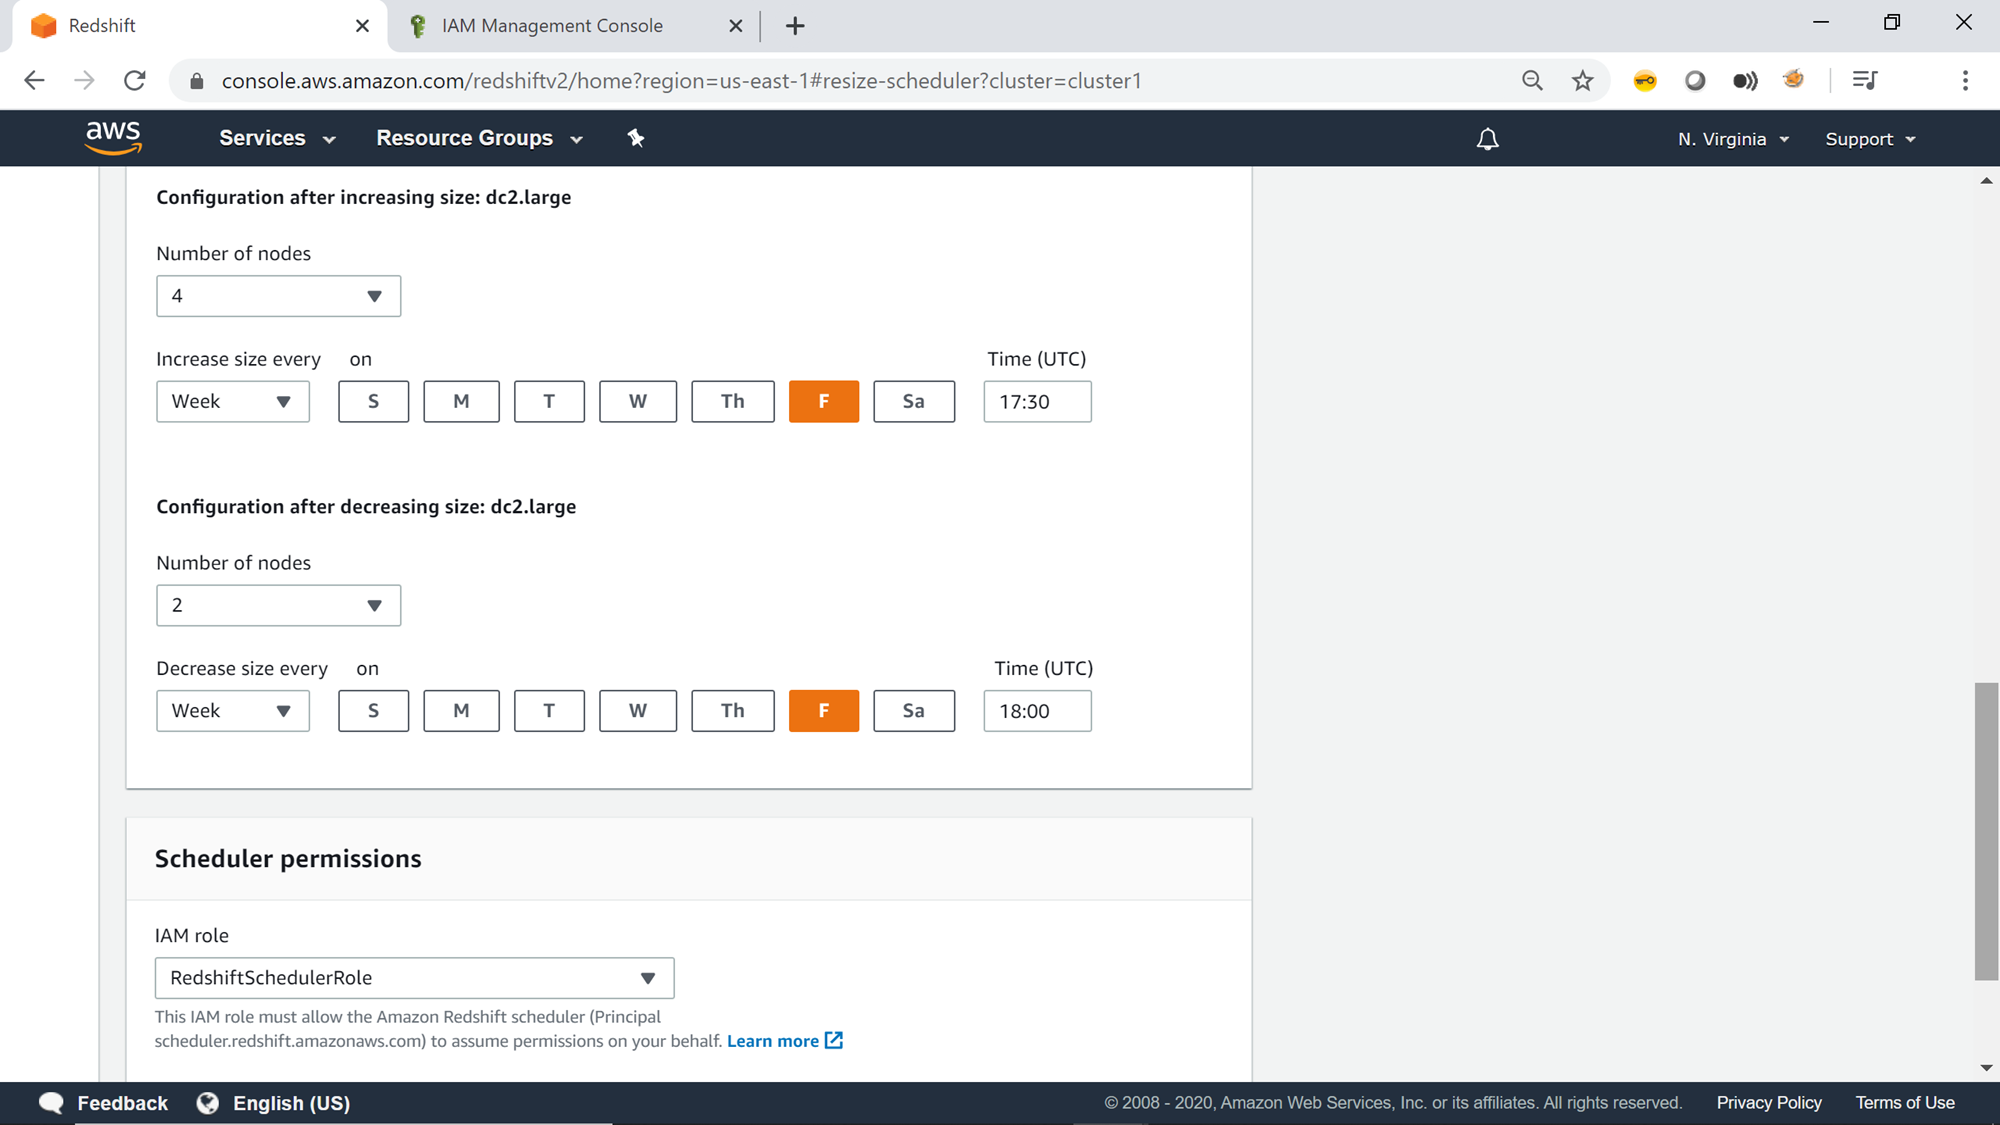Click the media control playlist icon
Screen dimensions: 2000x1125
point(1865,81)
